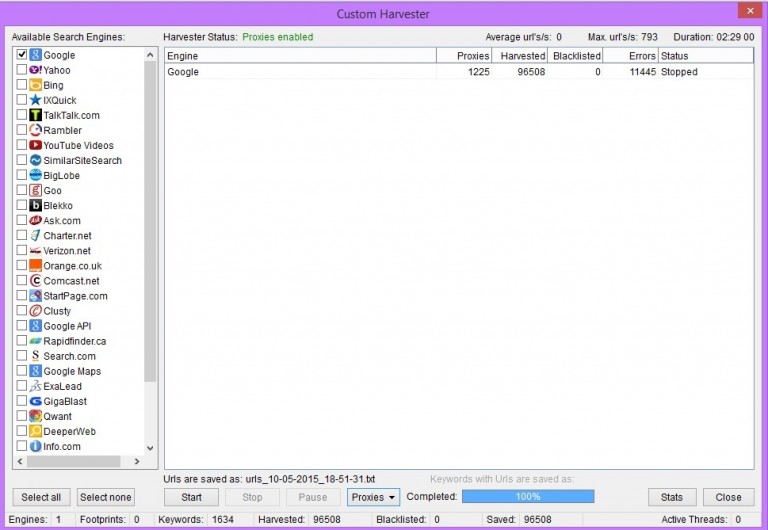Sort by the Errors column header

tap(630, 56)
